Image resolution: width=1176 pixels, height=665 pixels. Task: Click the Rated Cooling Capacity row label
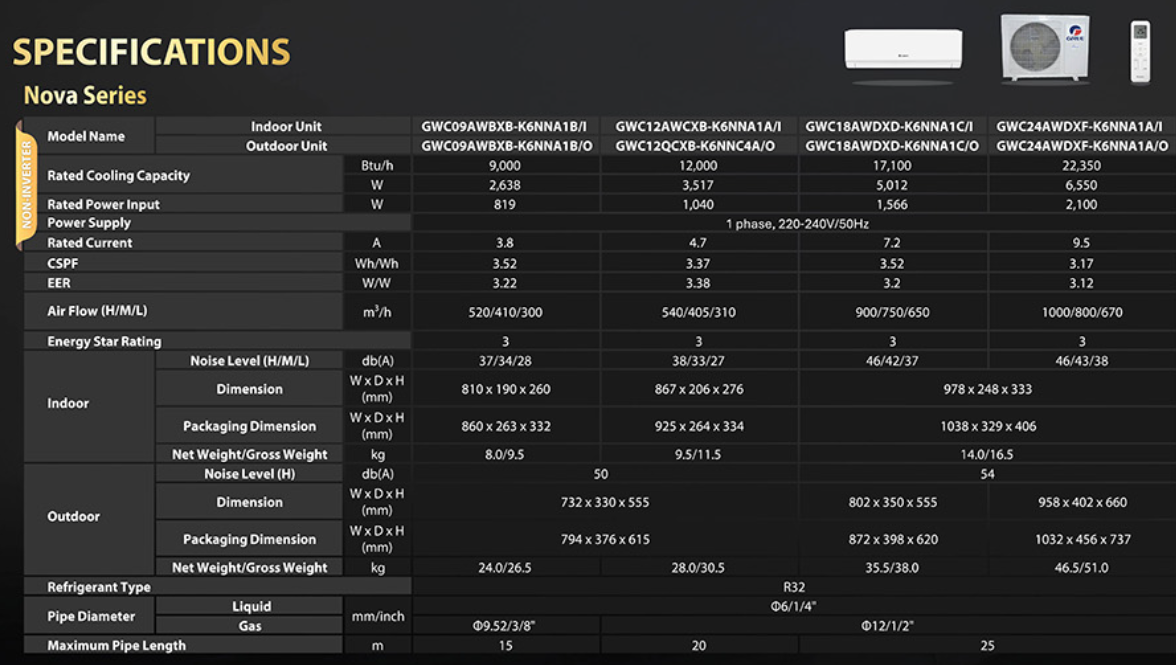[118, 175]
